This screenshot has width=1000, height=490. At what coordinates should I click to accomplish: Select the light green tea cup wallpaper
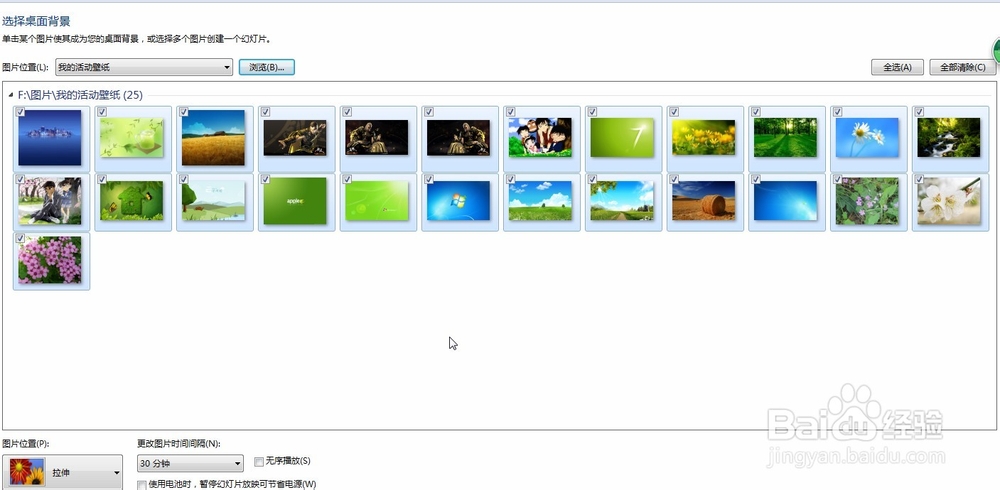tap(132, 138)
